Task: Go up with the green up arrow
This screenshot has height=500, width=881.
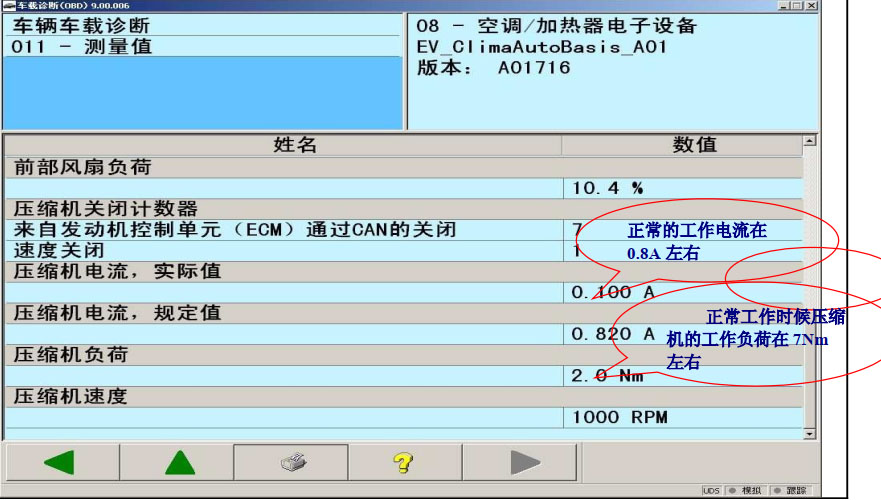Action: click(176, 462)
